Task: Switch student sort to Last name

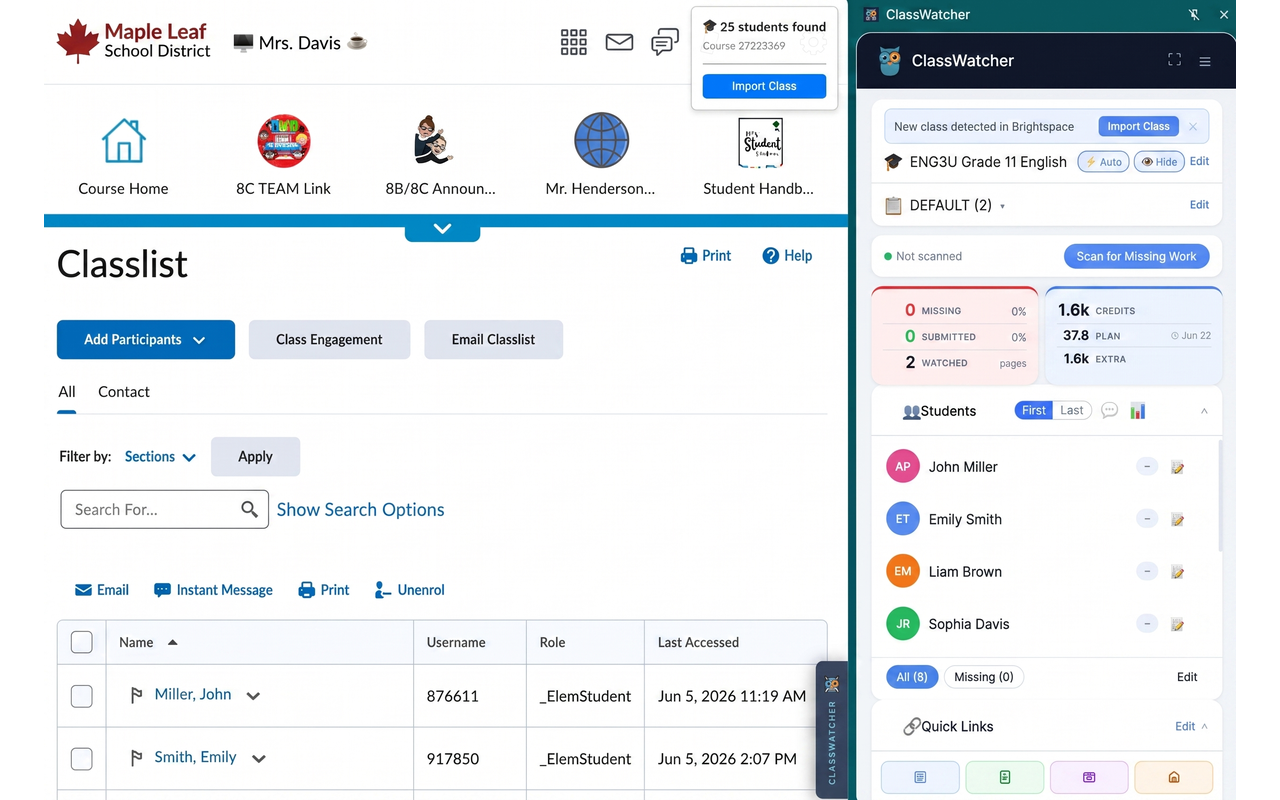Action: tap(1072, 411)
